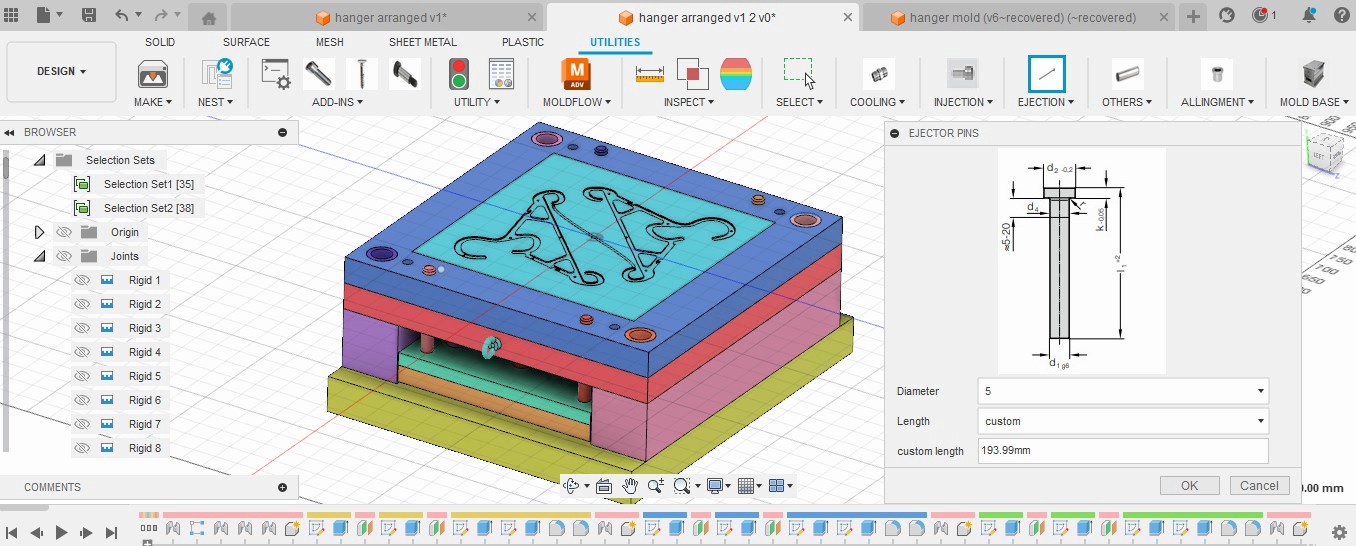Image resolution: width=1356 pixels, height=546 pixels.
Task: Click the custom length input field
Action: [x=1123, y=451]
